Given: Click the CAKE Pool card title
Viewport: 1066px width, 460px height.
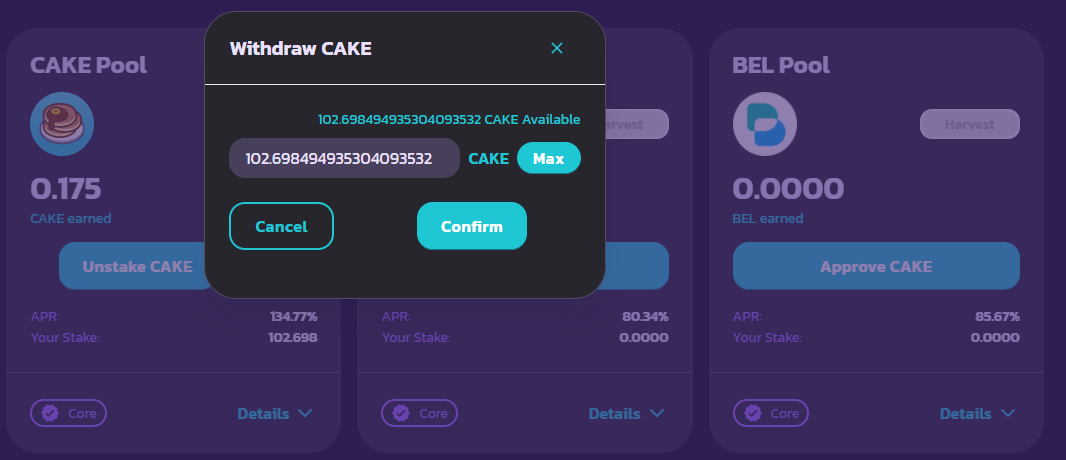Looking at the screenshot, I should pyautogui.click(x=88, y=65).
